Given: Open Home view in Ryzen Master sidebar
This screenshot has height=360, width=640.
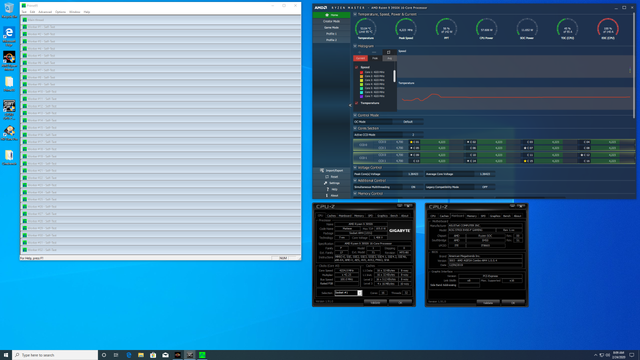Looking at the screenshot, I should pyautogui.click(x=331, y=15).
